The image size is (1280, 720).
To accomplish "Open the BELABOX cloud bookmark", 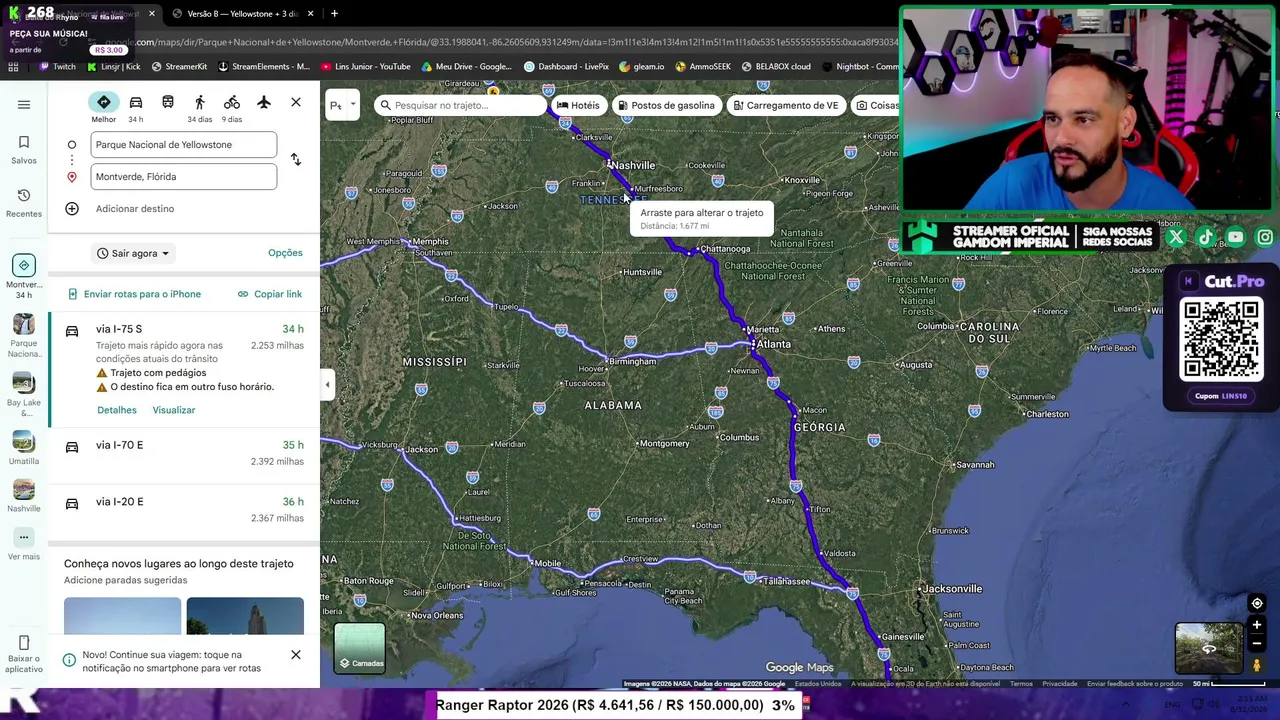I will click(776, 67).
